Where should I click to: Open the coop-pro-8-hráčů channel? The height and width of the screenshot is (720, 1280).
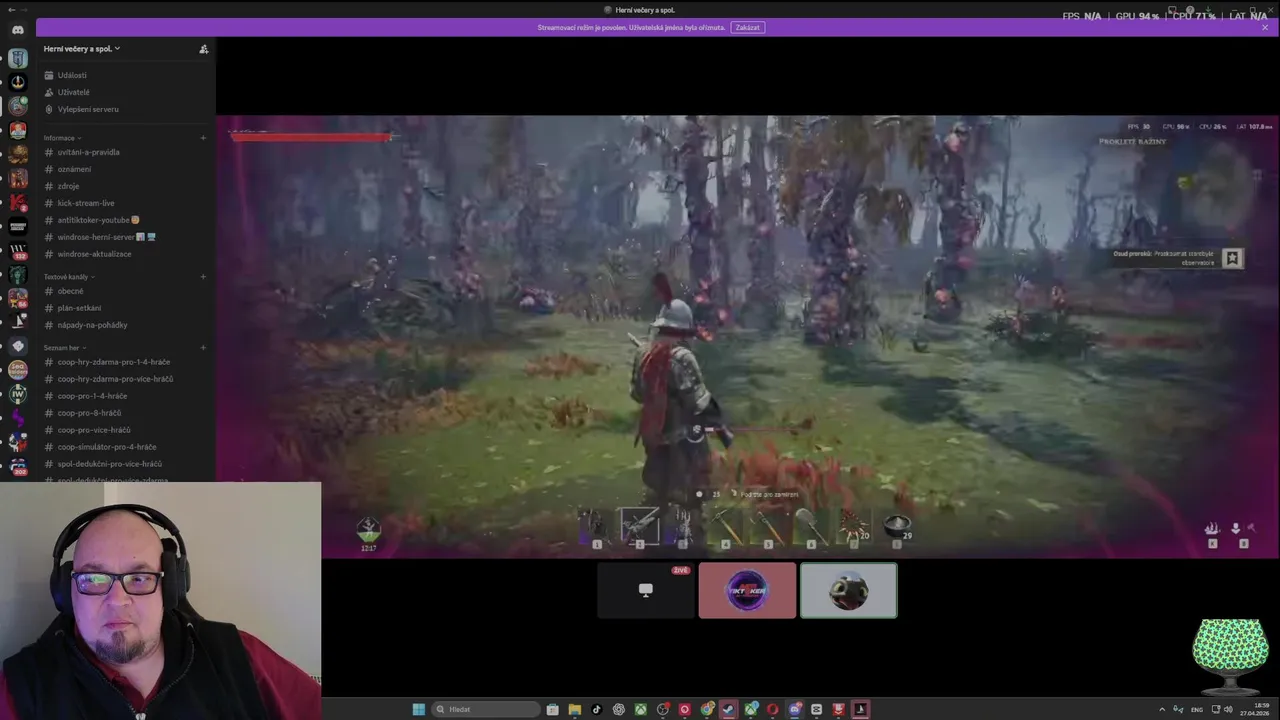pyautogui.click(x=125, y=413)
